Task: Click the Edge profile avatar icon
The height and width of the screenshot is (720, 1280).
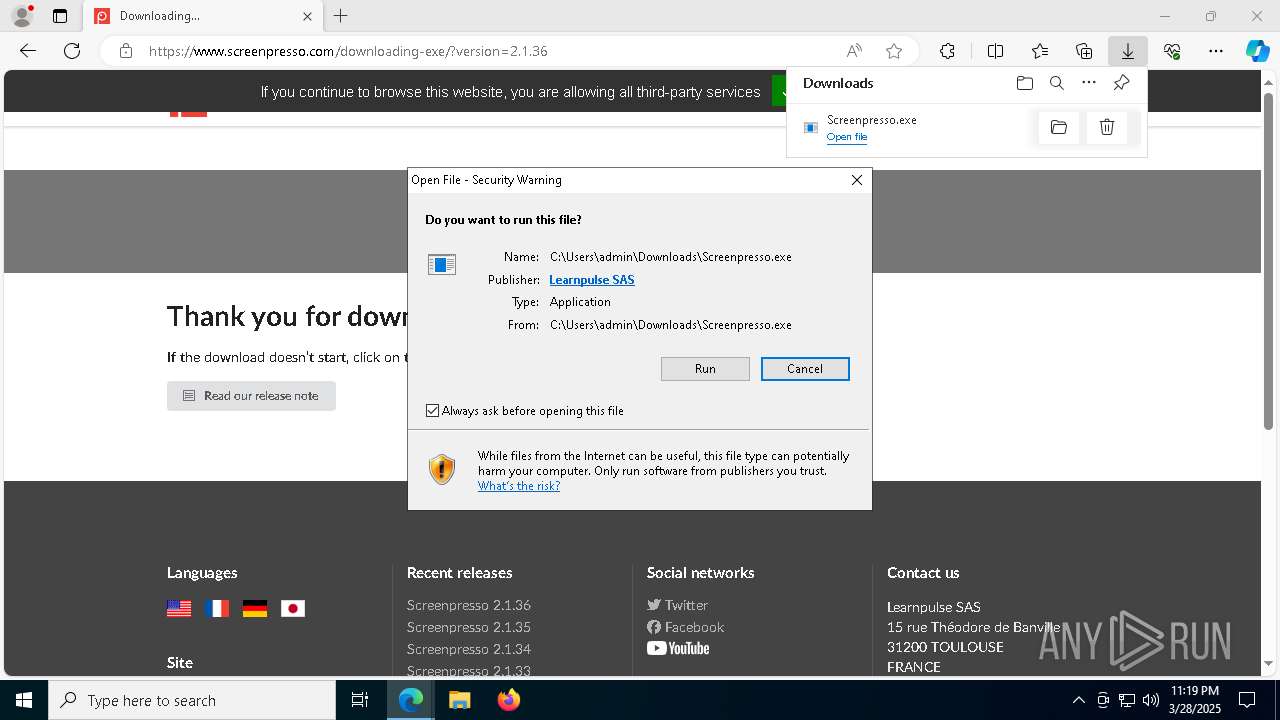Action: click(22, 16)
